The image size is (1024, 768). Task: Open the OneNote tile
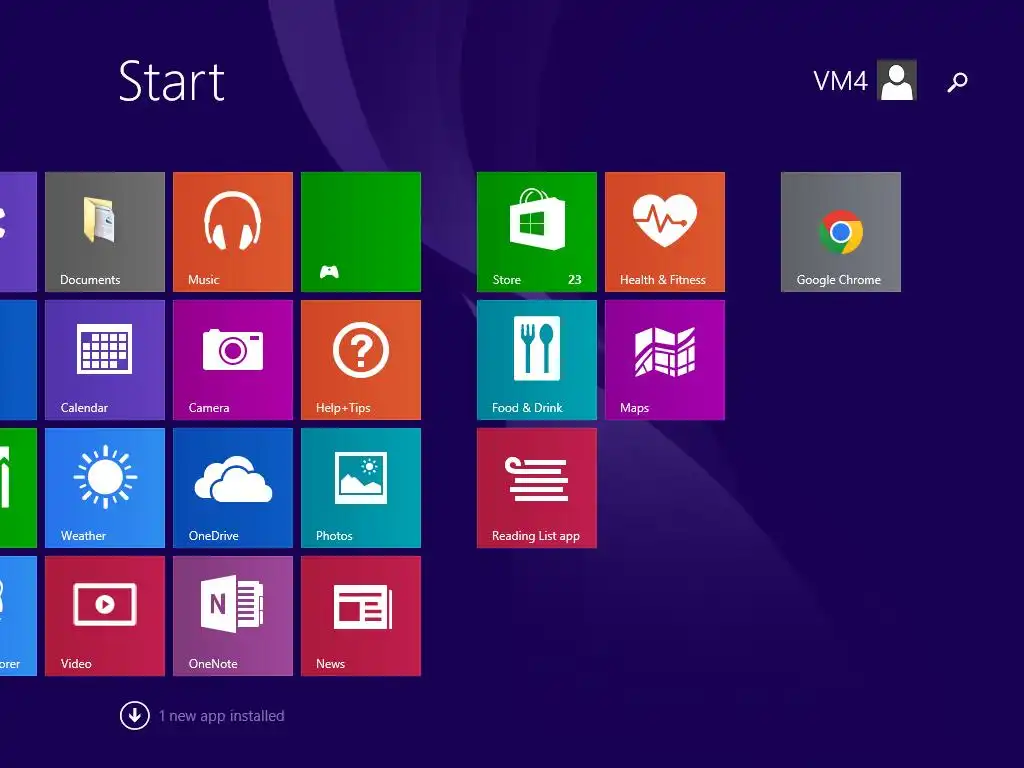click(x=232, y=616)
